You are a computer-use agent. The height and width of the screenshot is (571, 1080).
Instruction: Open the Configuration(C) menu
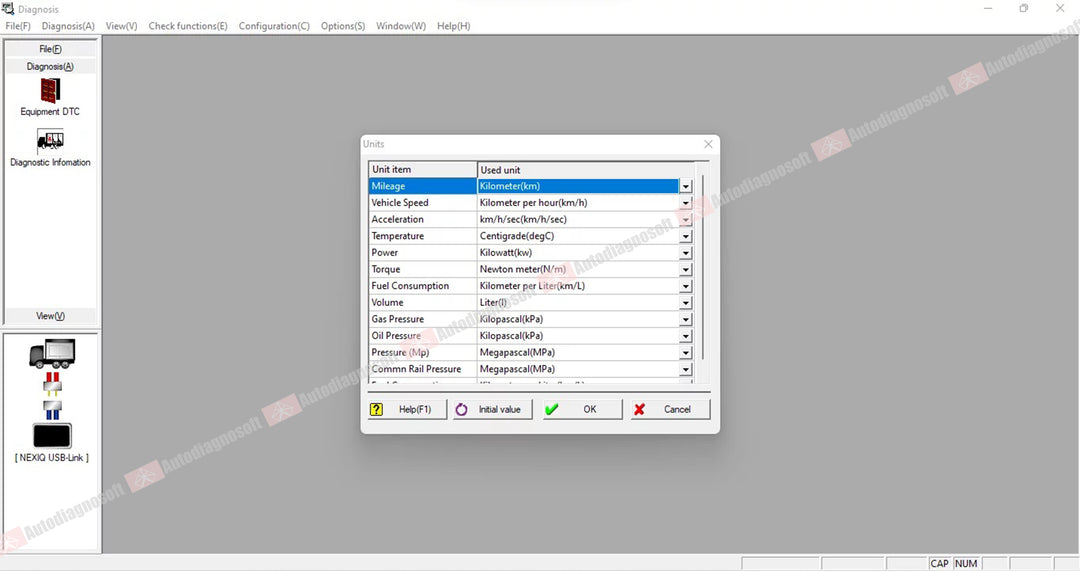point(274,26)
